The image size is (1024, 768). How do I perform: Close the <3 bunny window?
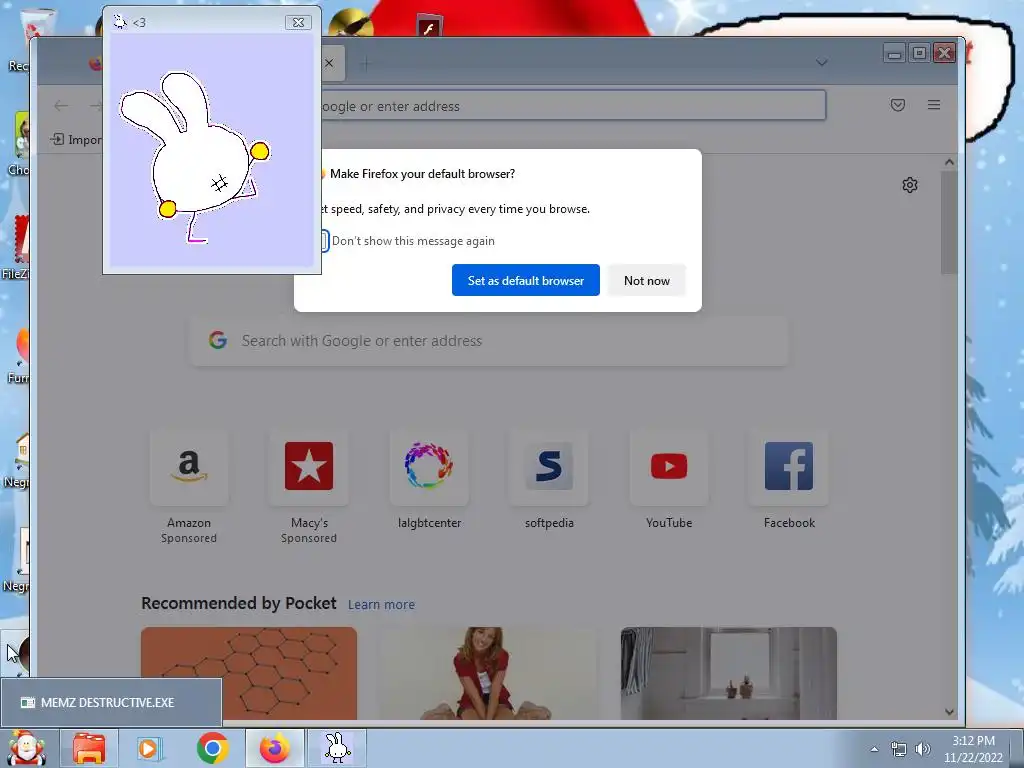click(x=298, y=22)
